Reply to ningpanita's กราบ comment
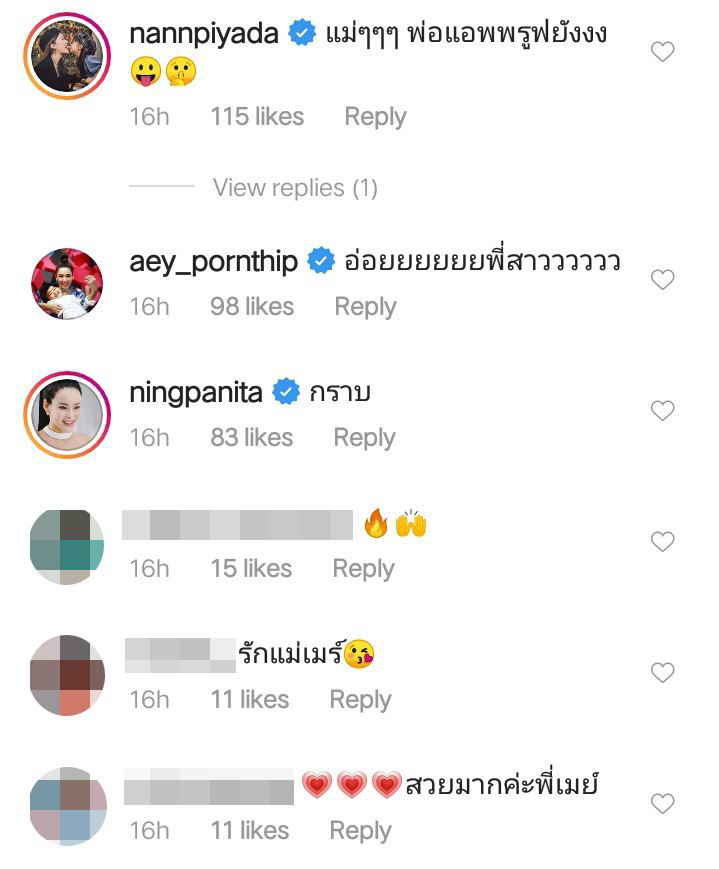This screenshot has height=869, width=719. pyautogui.click(x=364, y=438)
